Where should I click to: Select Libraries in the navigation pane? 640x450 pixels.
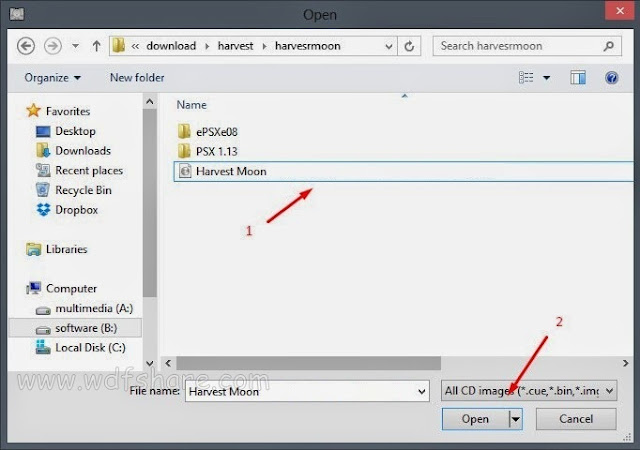pos(67,249)
